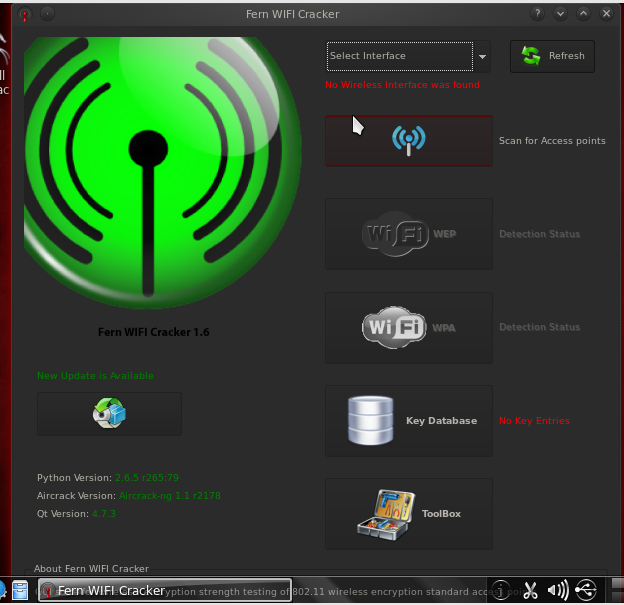
Task: Click the 'About Fern WIFI Cracker' group title
Action: click(x=92, y=568)
